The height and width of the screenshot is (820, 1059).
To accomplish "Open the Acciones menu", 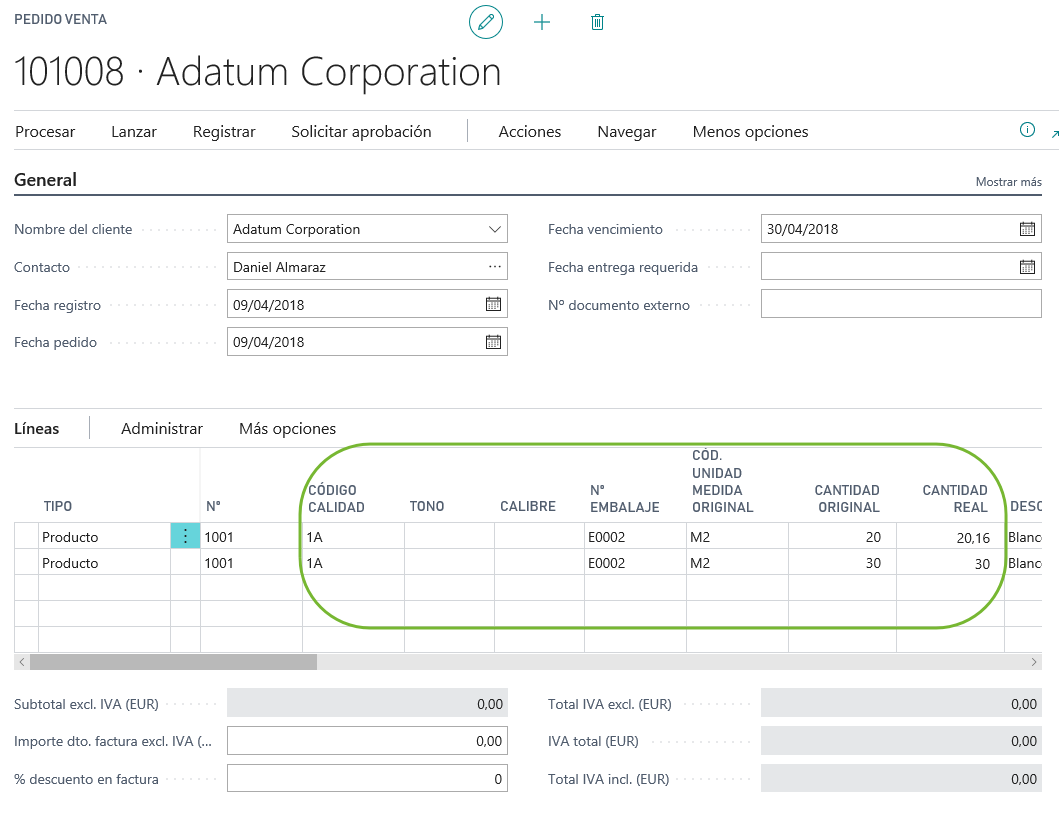I will pos(530,132).
